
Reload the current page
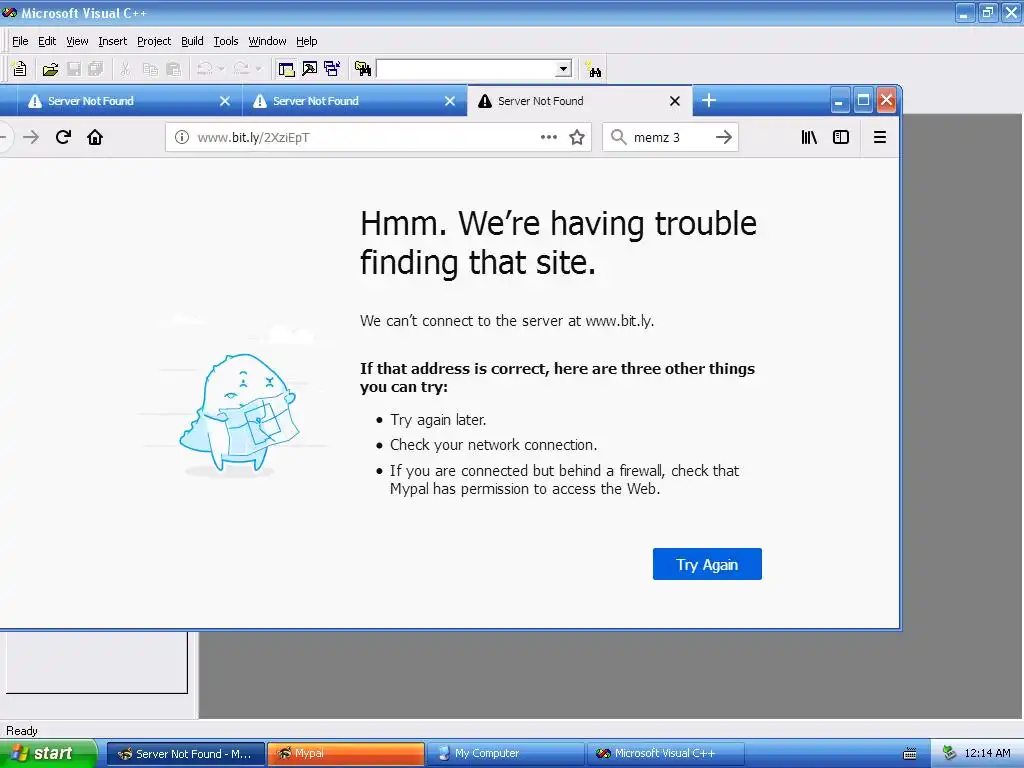coord(63,137)
